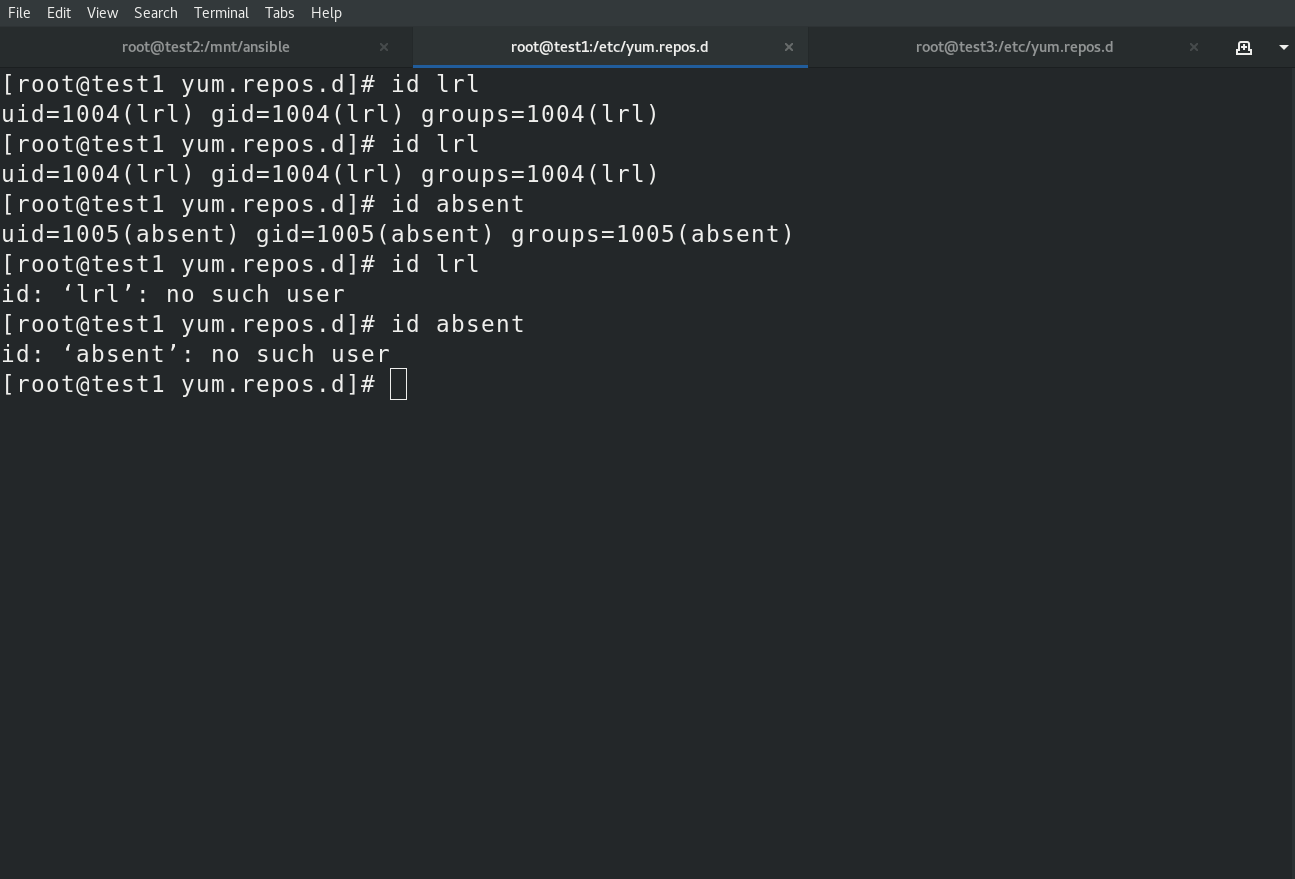Click the first 'id lrl' command line

coord(240,84)
